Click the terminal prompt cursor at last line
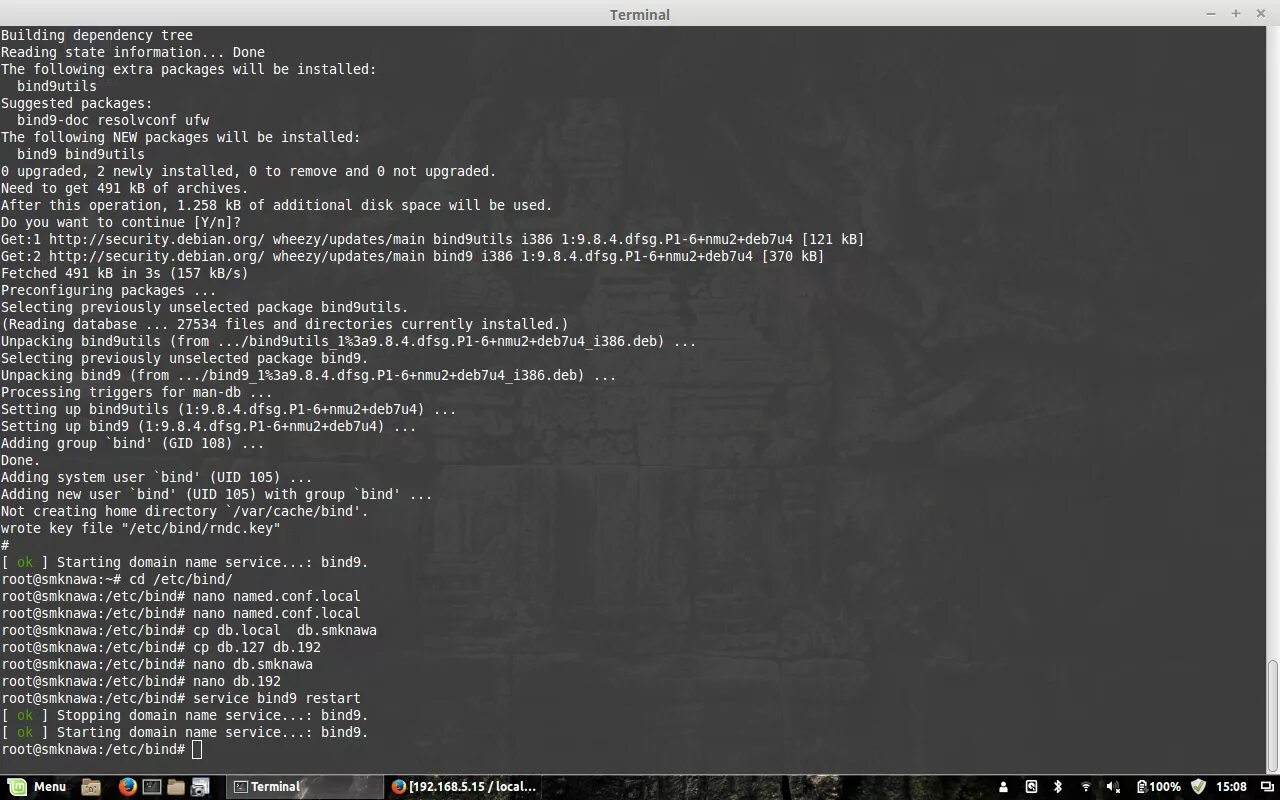The width and height of the screenshot is (1280, 800). click(x=197, y=749)
